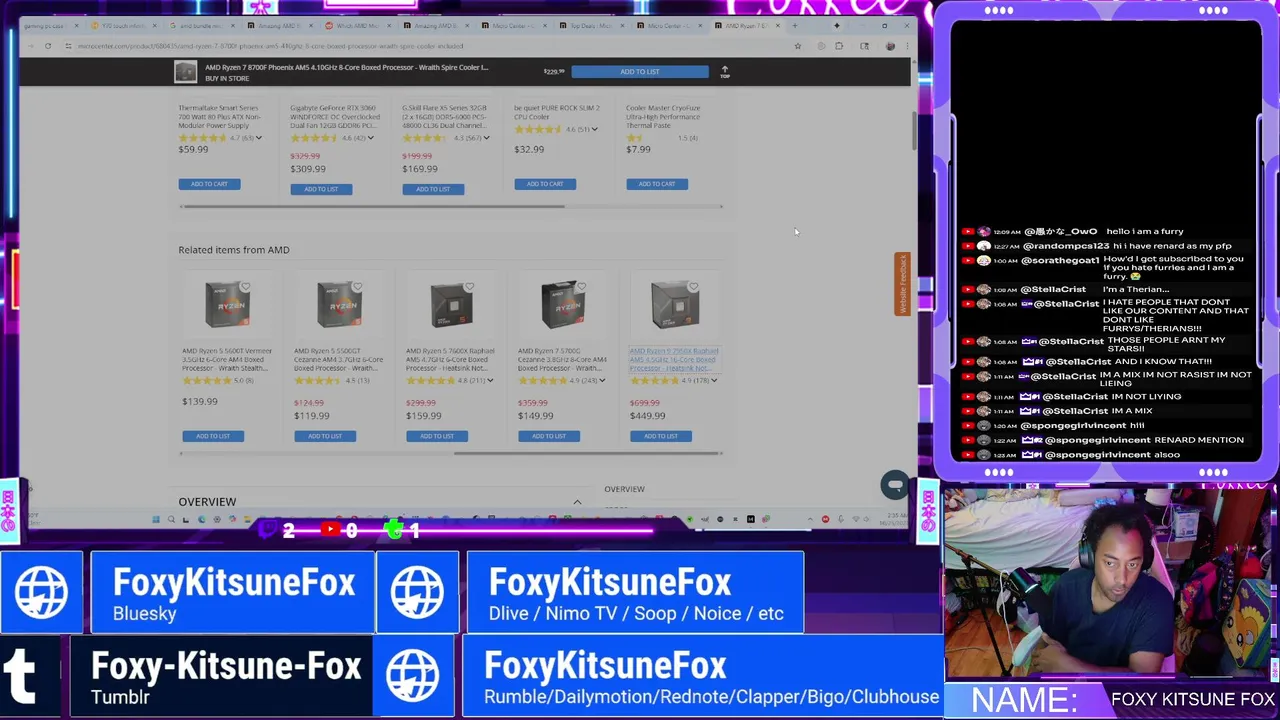The width and height of the screenshot is (1280, 720).
Task: Expand rating dropdown for Ryzen 5 7600X
Action: pos(490,381)
